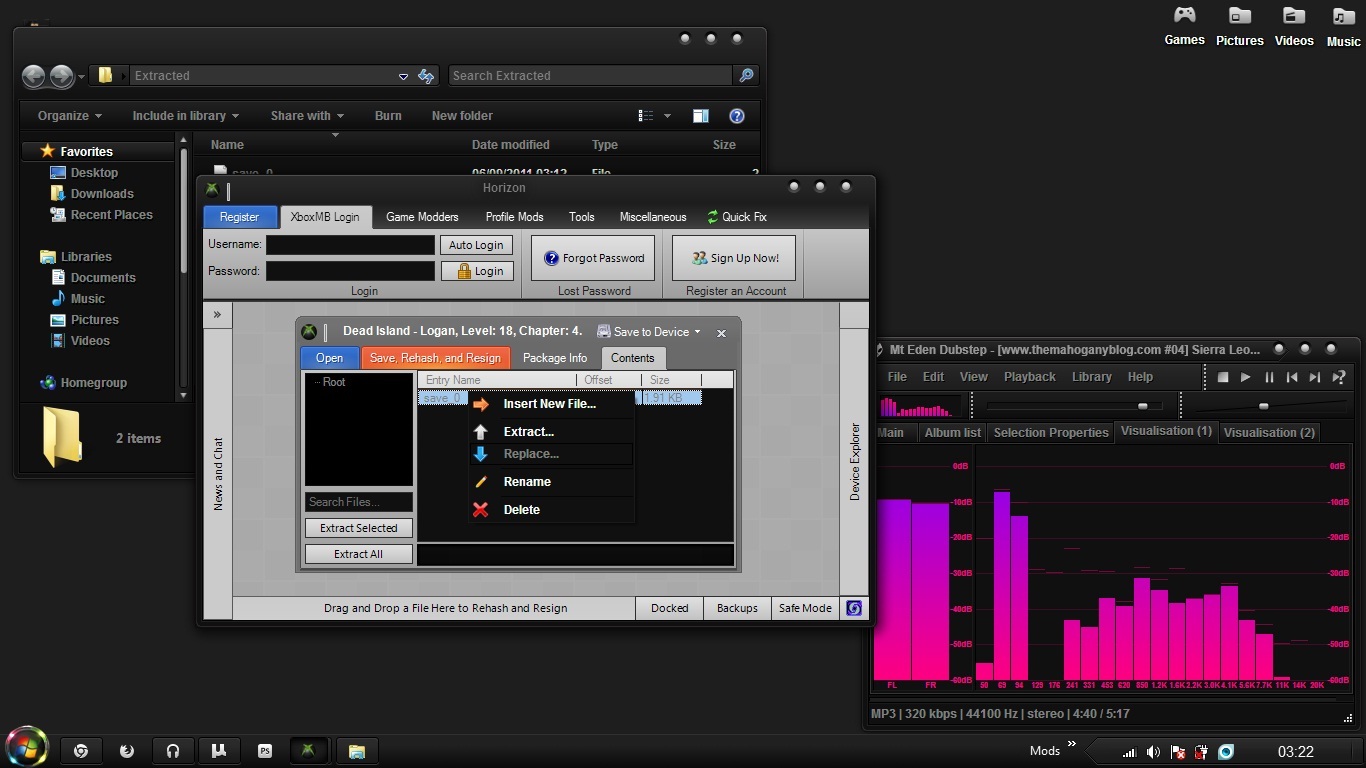
Task: Expand the Save to Device dropdown
Action: (650, 332)
